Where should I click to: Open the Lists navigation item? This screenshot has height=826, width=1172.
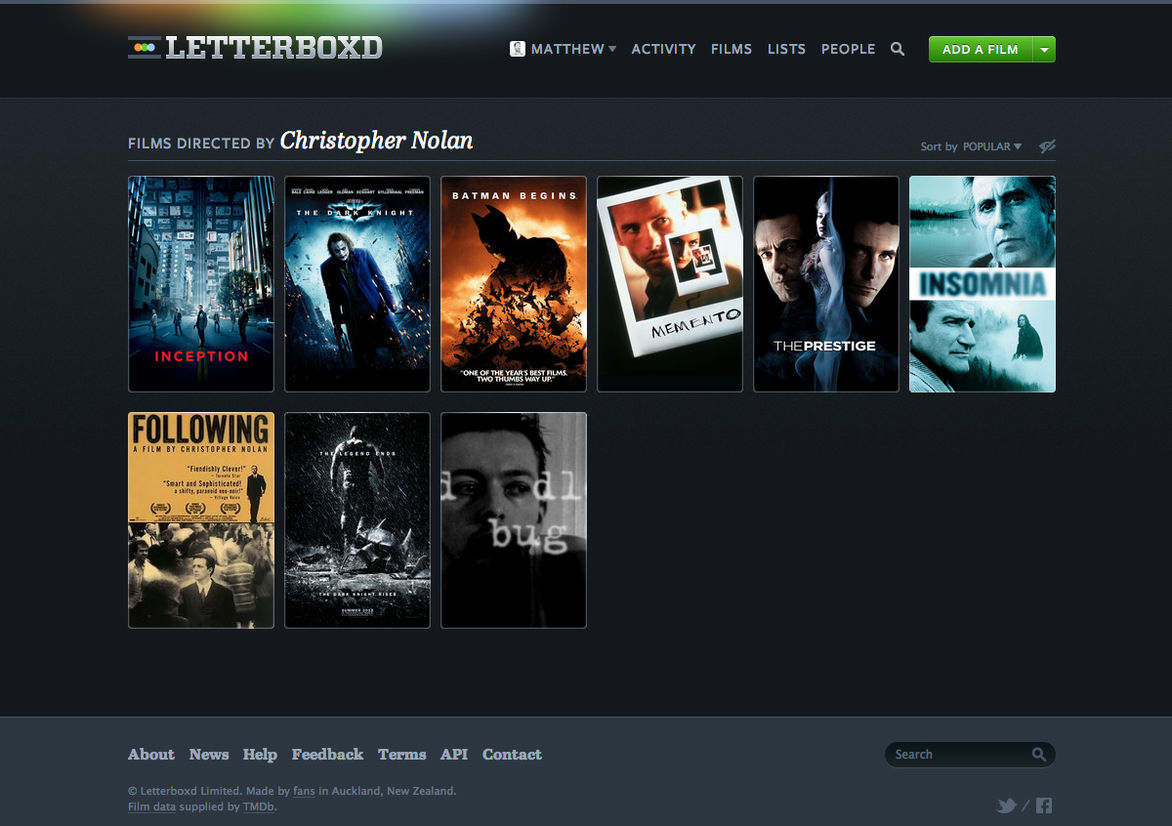pos(786,49)
